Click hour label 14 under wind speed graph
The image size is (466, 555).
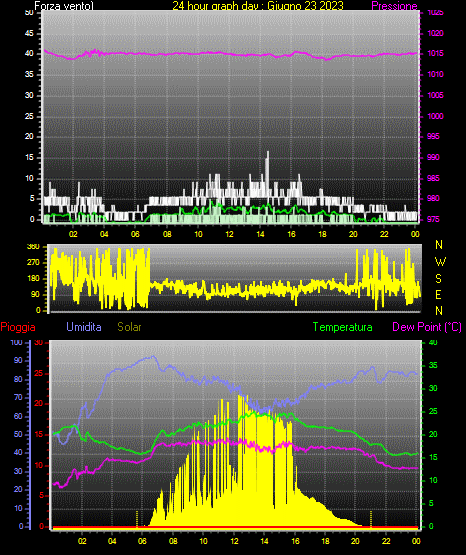point(260,234)
